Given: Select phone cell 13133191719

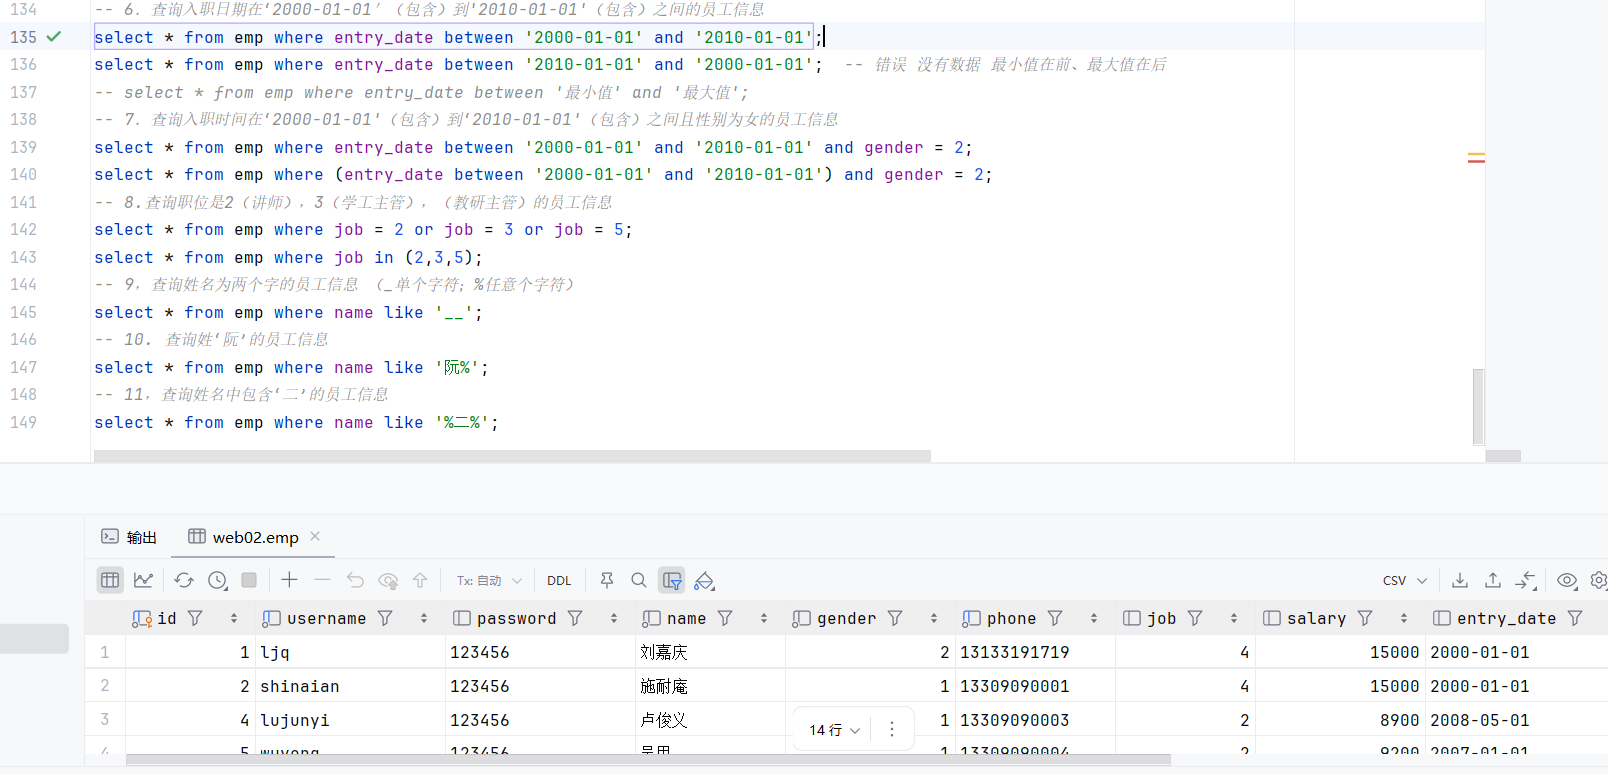Looking at the screenshot, I should (1035, 652).
